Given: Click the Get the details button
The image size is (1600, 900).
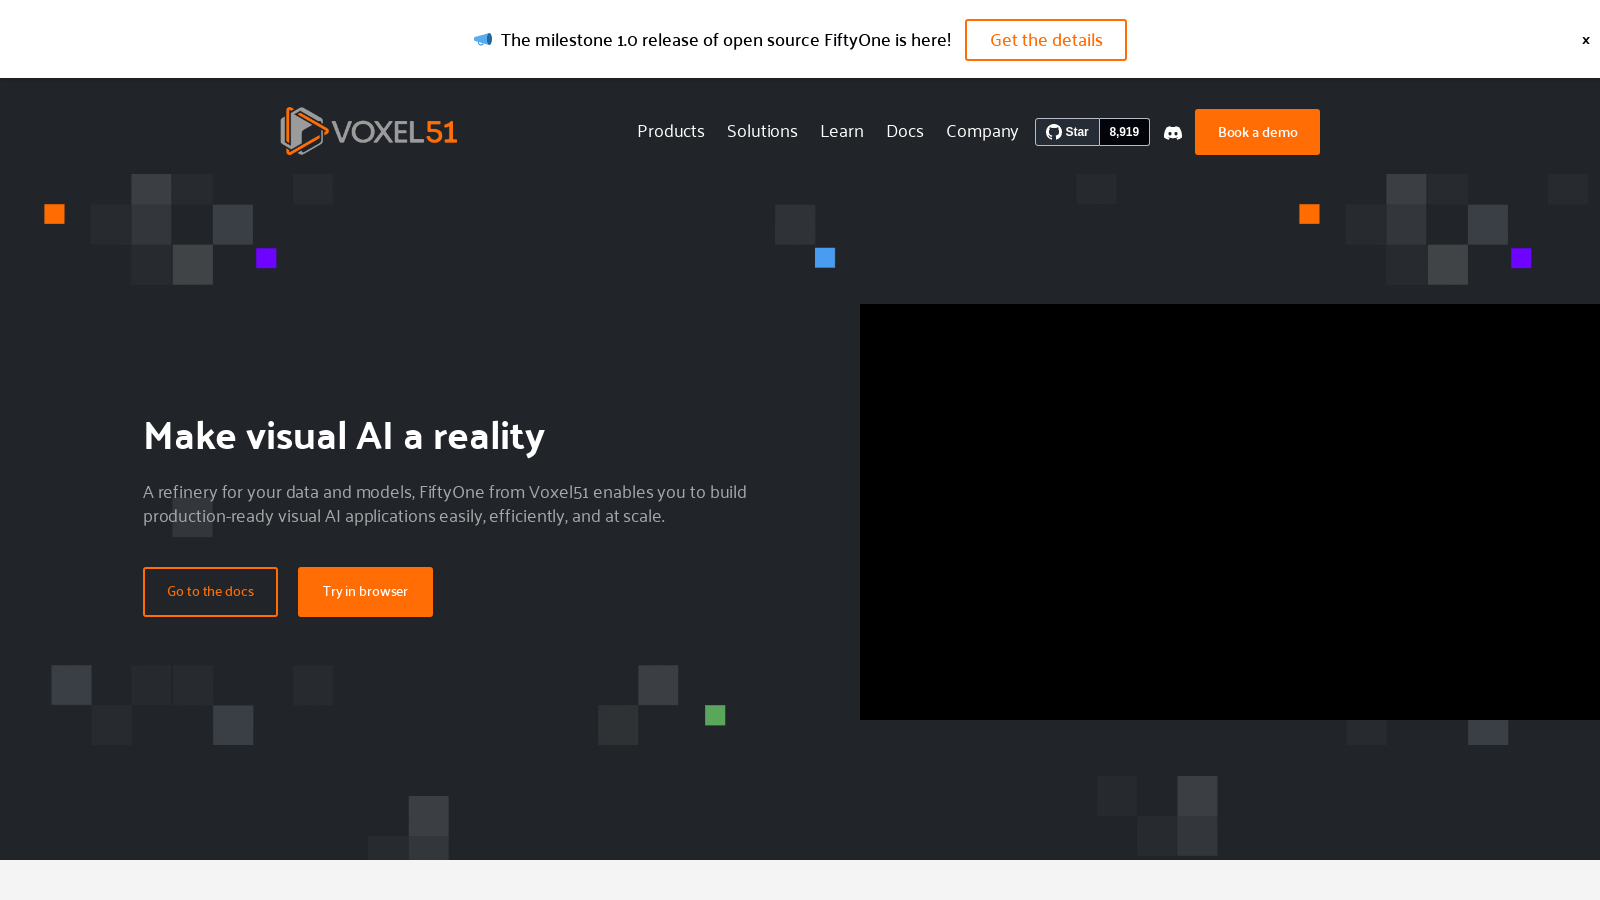Looking at the screenshot, I should tap(1046, 40).
